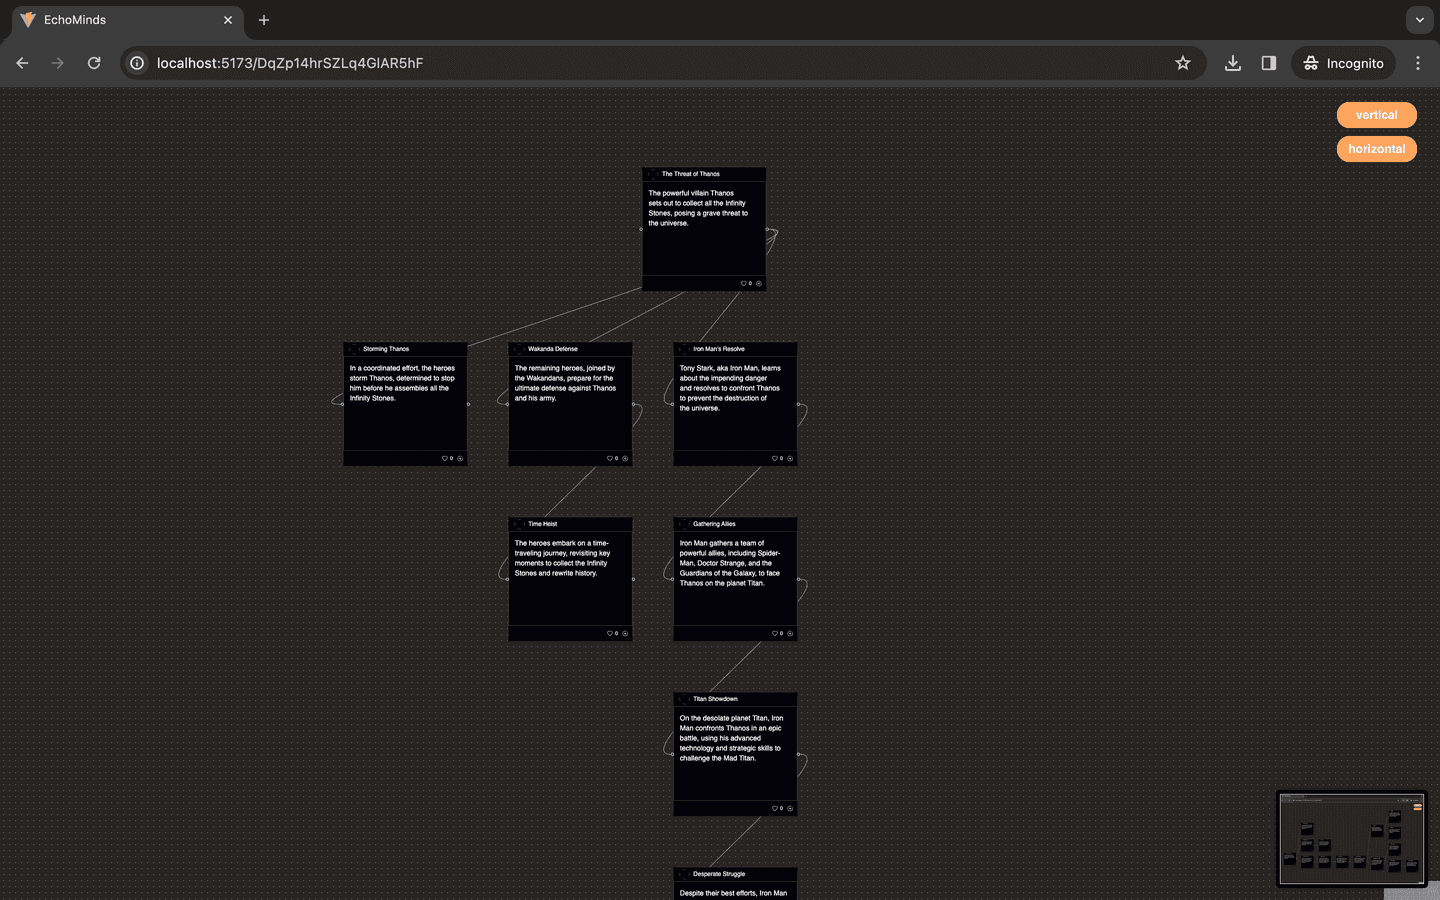Viewport: 1440px width, 900px height.
Task: Close the EchoMinds tab
Action: [x=228, y=20]
